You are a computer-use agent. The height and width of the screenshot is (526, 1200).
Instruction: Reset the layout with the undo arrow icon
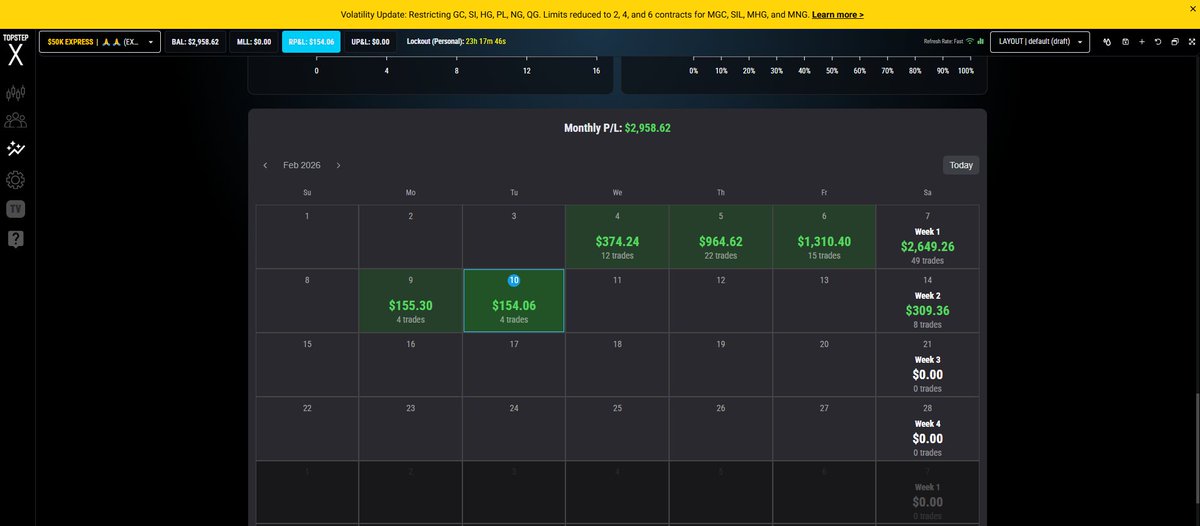click(x=1157, y=42)
